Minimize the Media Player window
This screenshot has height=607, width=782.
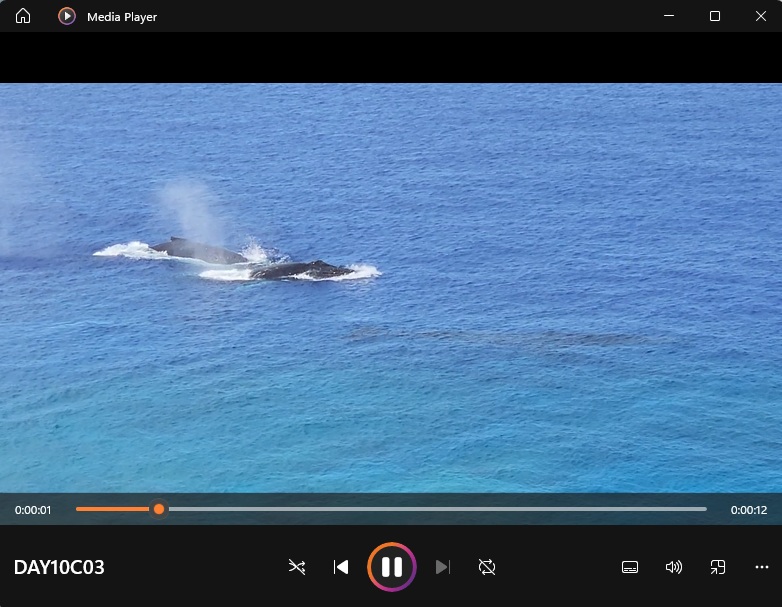[x=669, y=16]
